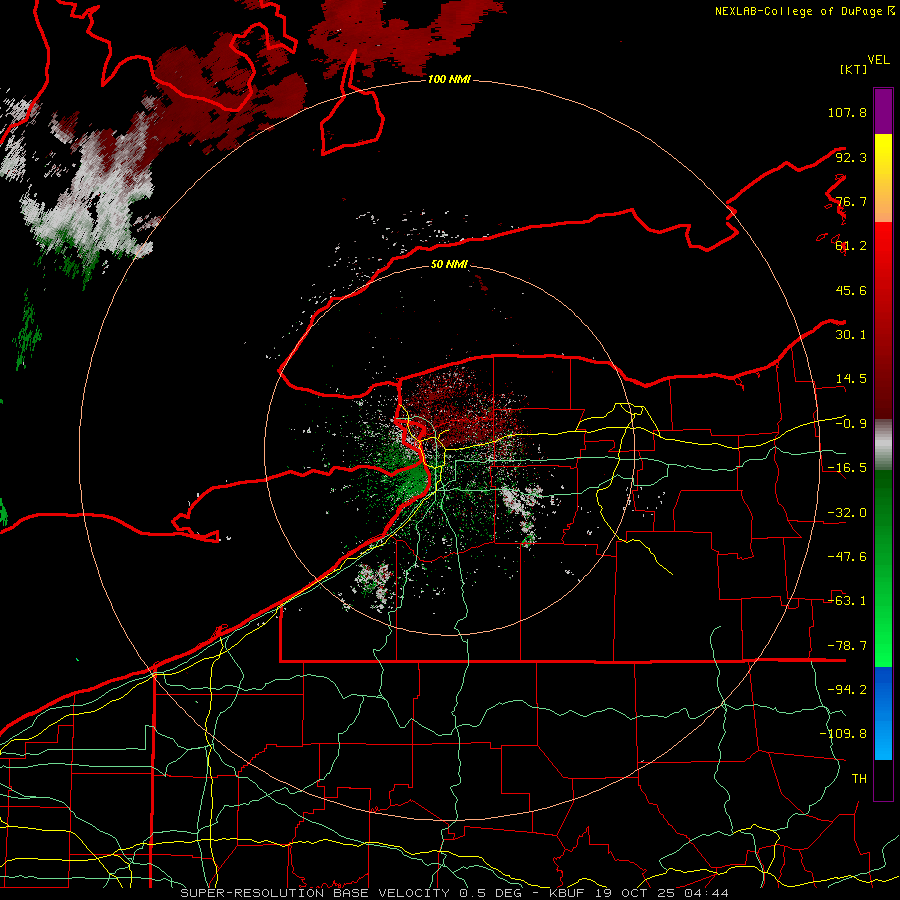Click the -63.1 legend value
Screen dimensions: 900x900
coord(847,601)
